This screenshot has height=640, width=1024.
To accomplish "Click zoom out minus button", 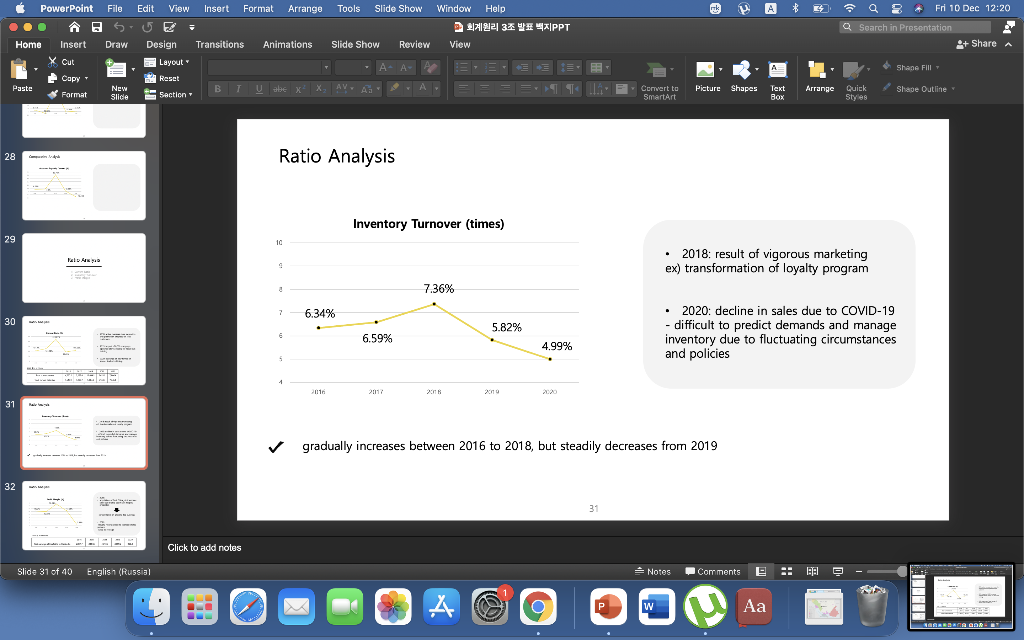I will click(x=859, y=571).
